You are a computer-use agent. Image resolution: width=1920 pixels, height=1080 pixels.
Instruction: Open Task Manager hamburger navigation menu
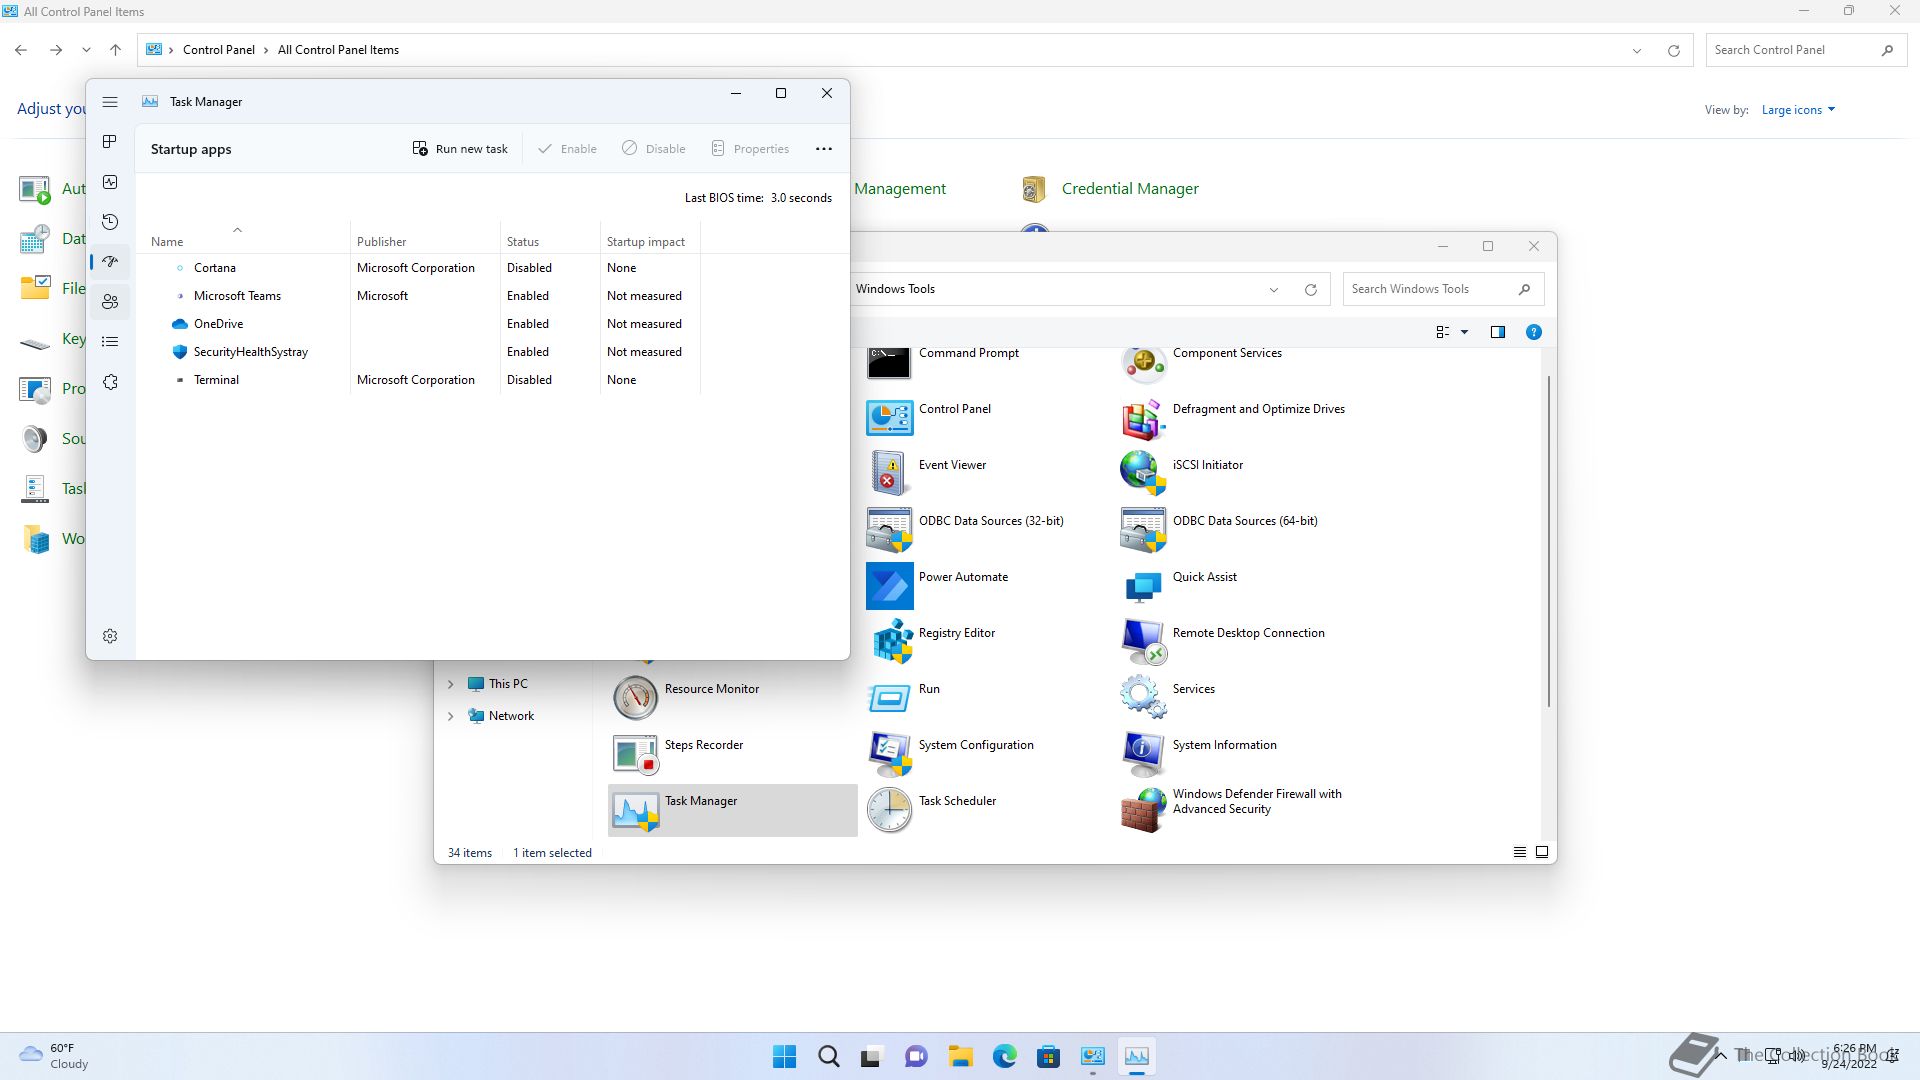pos(110,102)
